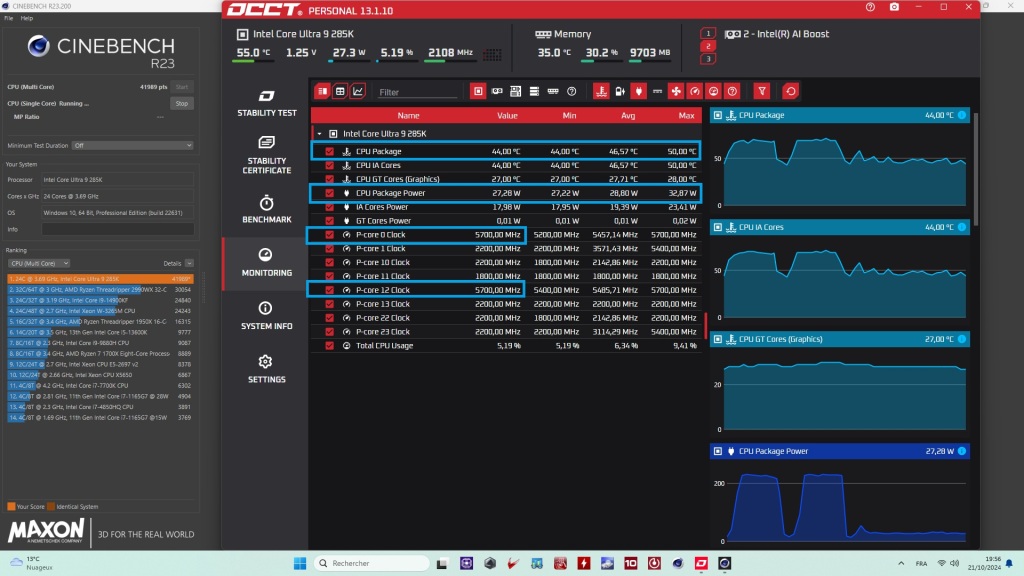Select the Intel Core i9-14900KF ranking row
This screenshot has height=576, width=1024.
(x=100, y=300)
